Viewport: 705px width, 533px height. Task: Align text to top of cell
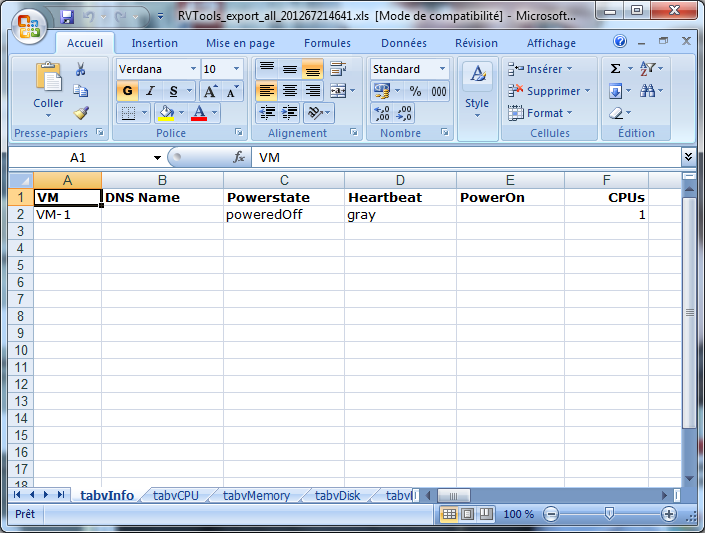coord(267,69)
